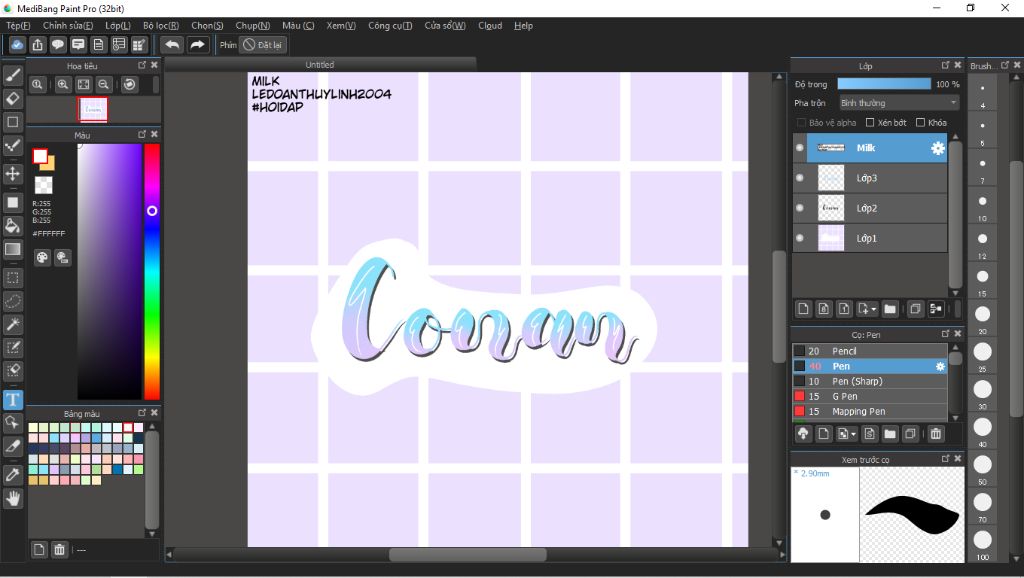Undock the Hoa tiêu navigator panel

(x=142, y=65)
